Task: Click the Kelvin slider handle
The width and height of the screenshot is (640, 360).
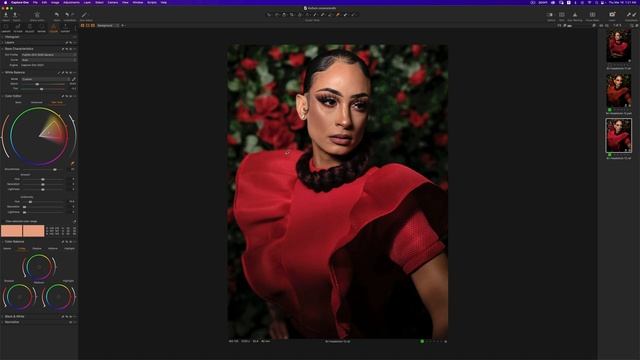Action: (37, 84)
